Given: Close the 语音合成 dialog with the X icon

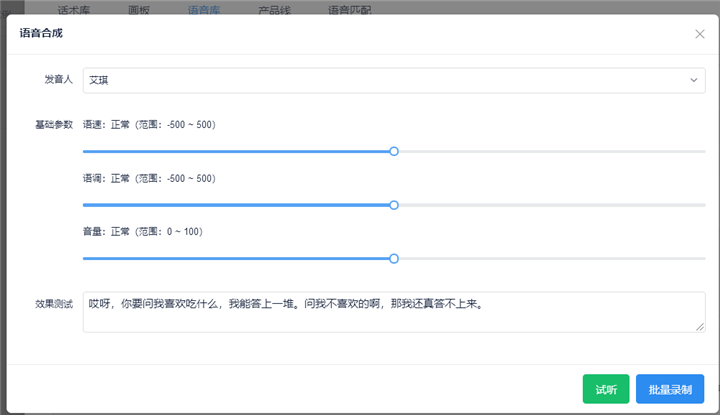Looking at the screenshot, I should pos(700,34).
